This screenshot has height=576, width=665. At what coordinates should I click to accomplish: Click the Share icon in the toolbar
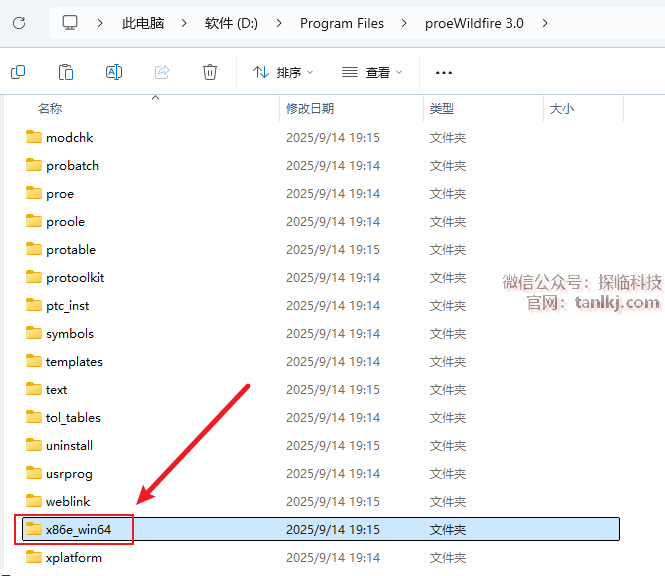(162, 72)
